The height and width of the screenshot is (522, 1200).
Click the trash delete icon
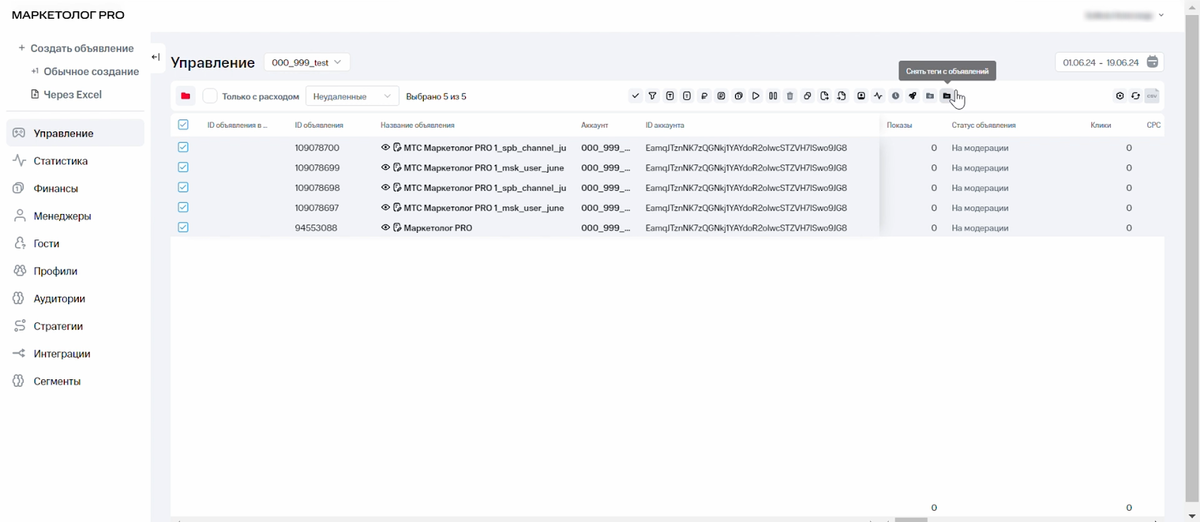790,96
